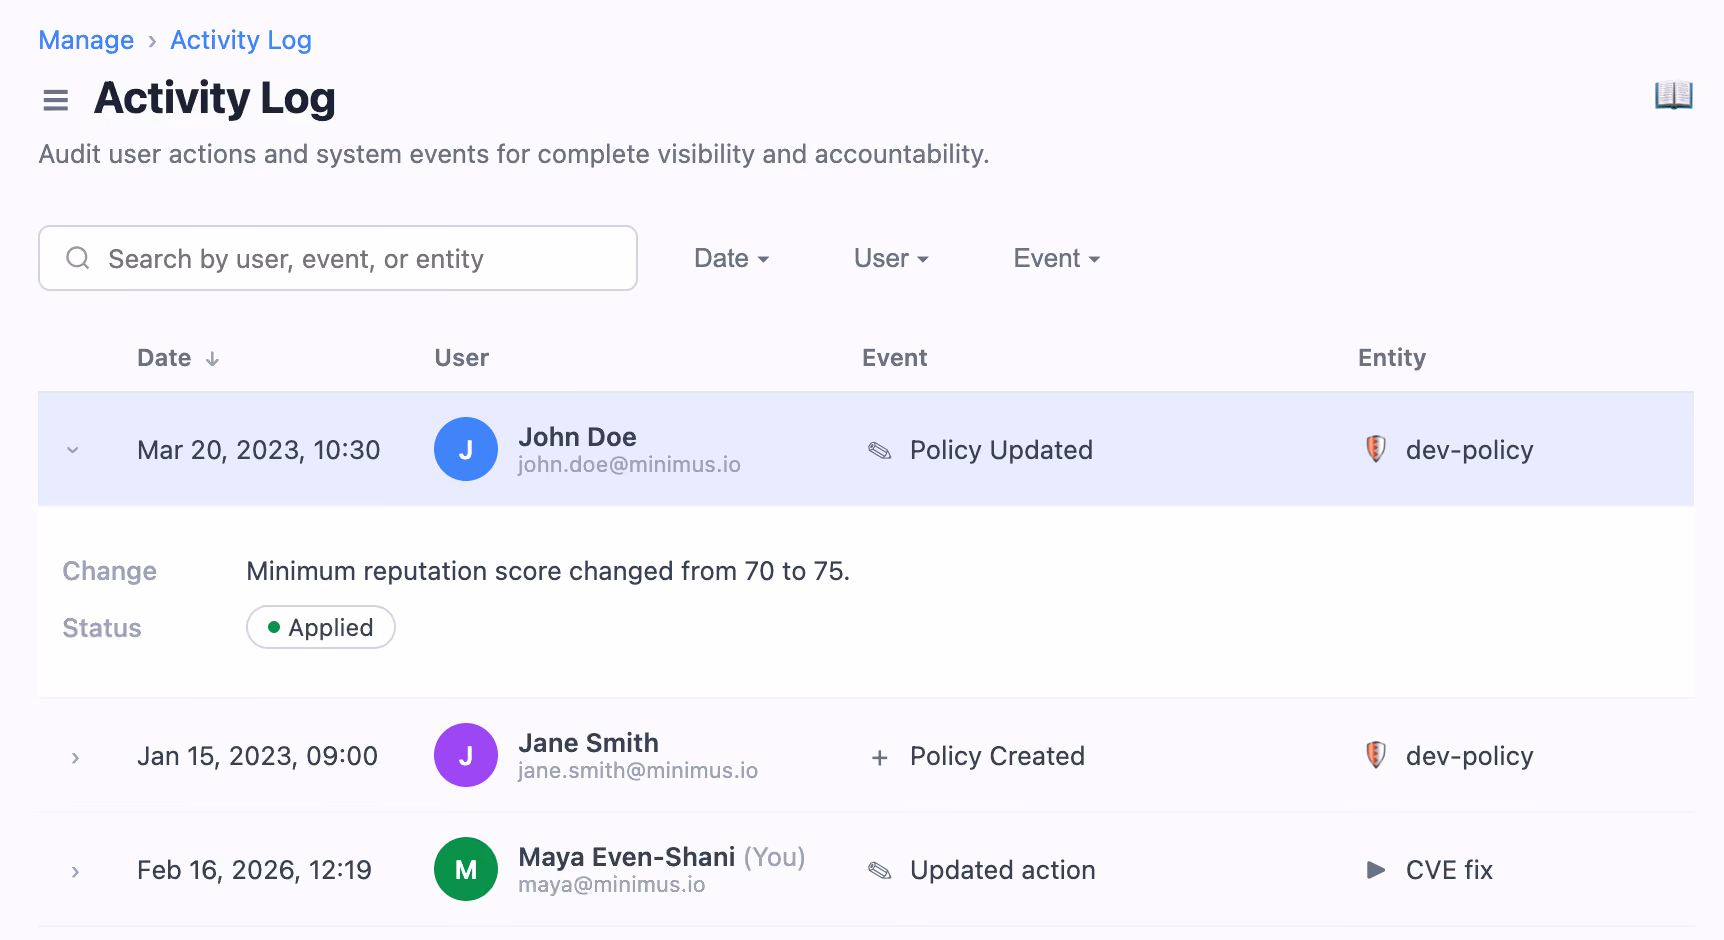
Task: Click the Updated action event text
Action: coord(1003,870)
